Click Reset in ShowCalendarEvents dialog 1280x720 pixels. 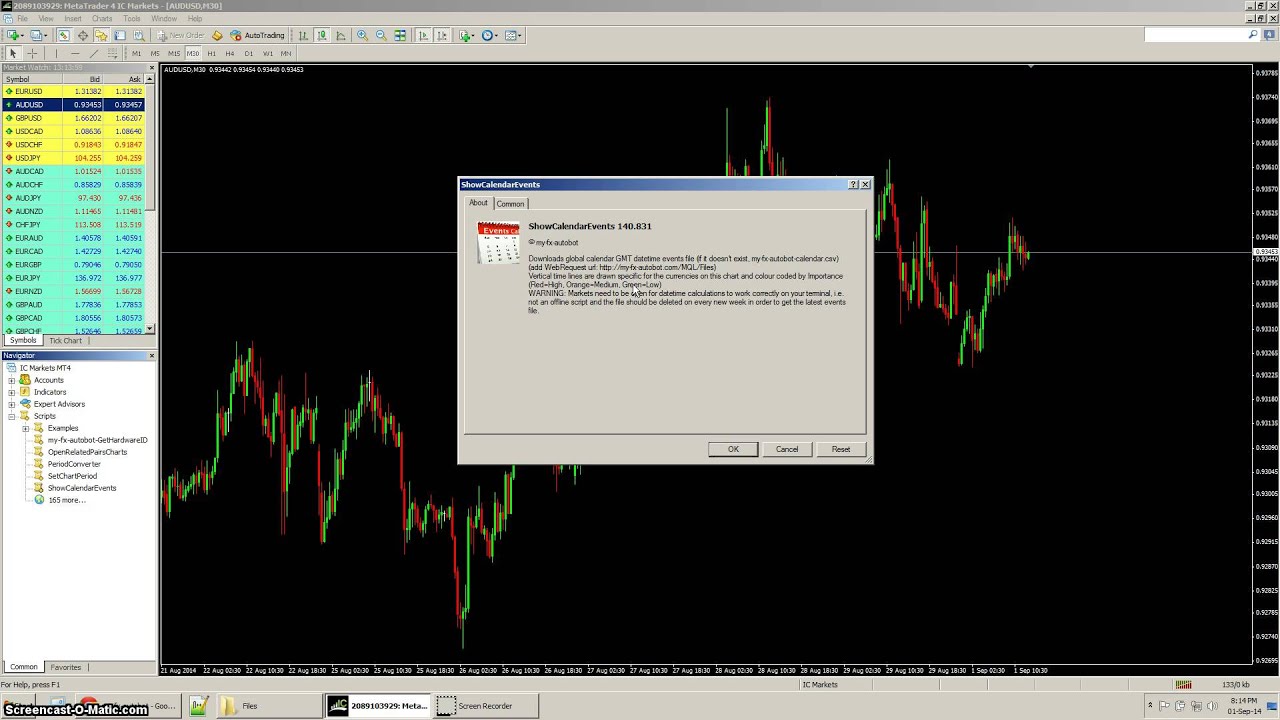pos(841,449)
